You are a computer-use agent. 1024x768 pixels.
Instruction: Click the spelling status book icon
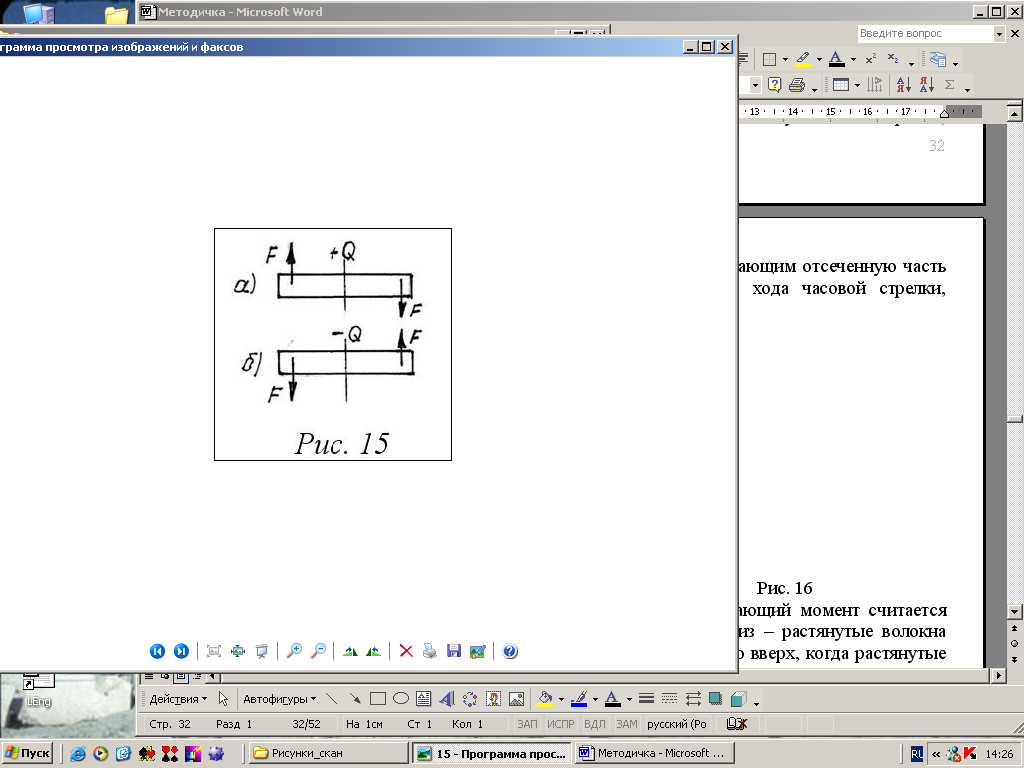pyautogui.click(x=737, y=724)
